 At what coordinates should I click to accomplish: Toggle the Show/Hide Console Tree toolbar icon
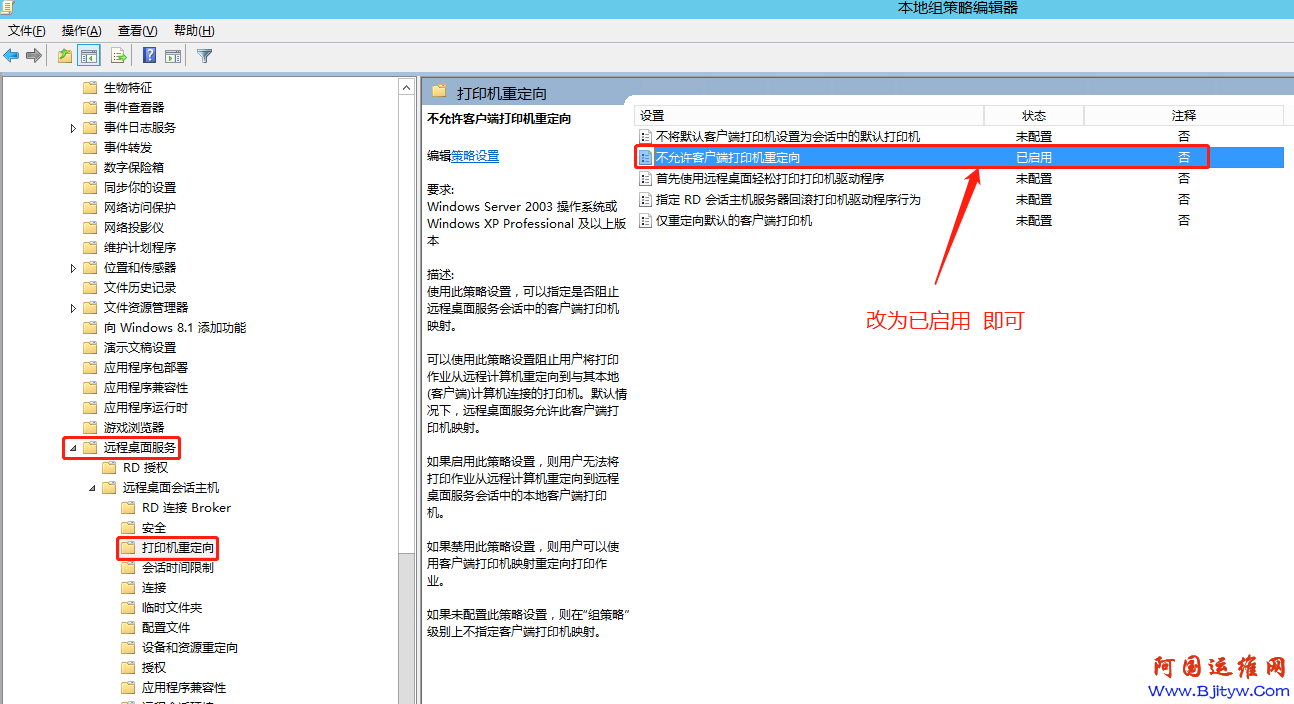pyautogui.click(x=89, y=56)
